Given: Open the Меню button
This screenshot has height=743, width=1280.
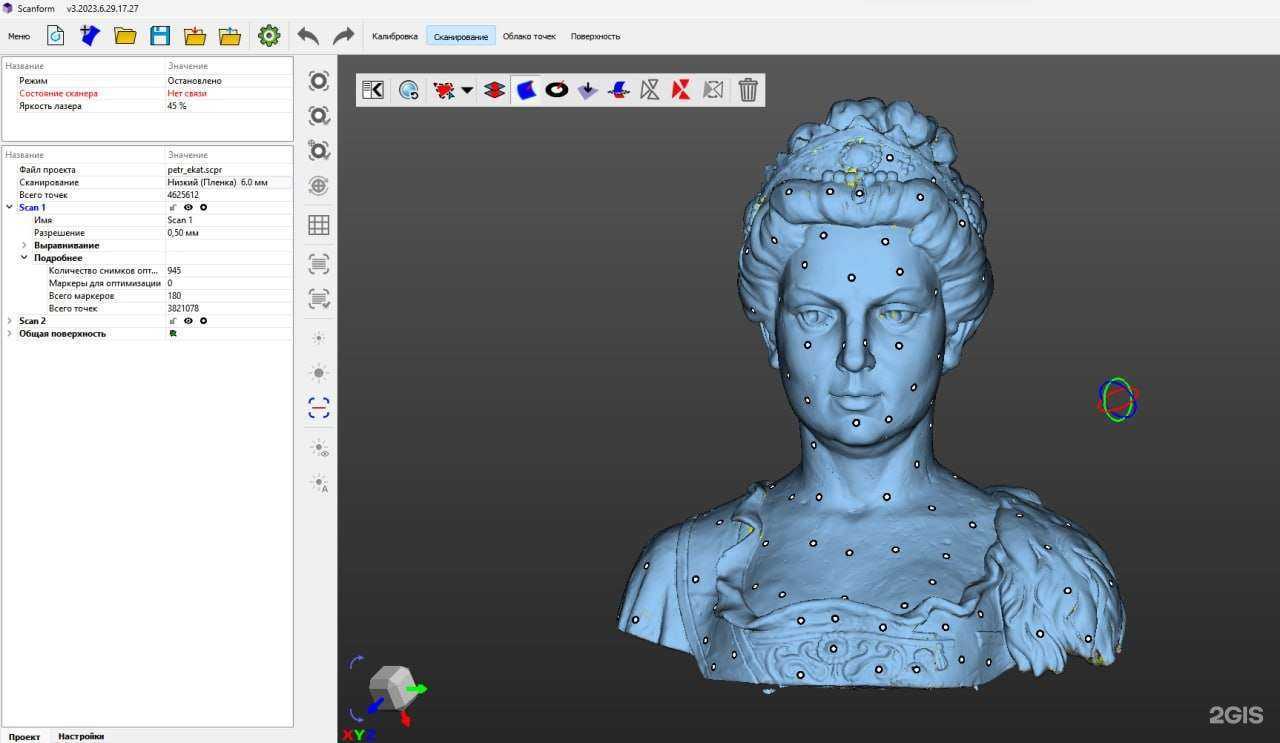Looking at the screenshot, I should (19, 36).
